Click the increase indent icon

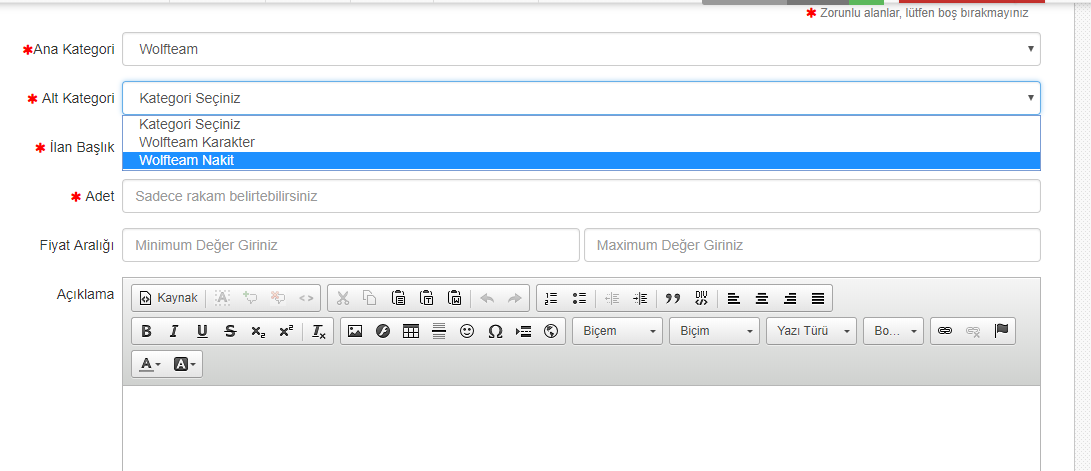pyautogui.click(x=639, y=298)
